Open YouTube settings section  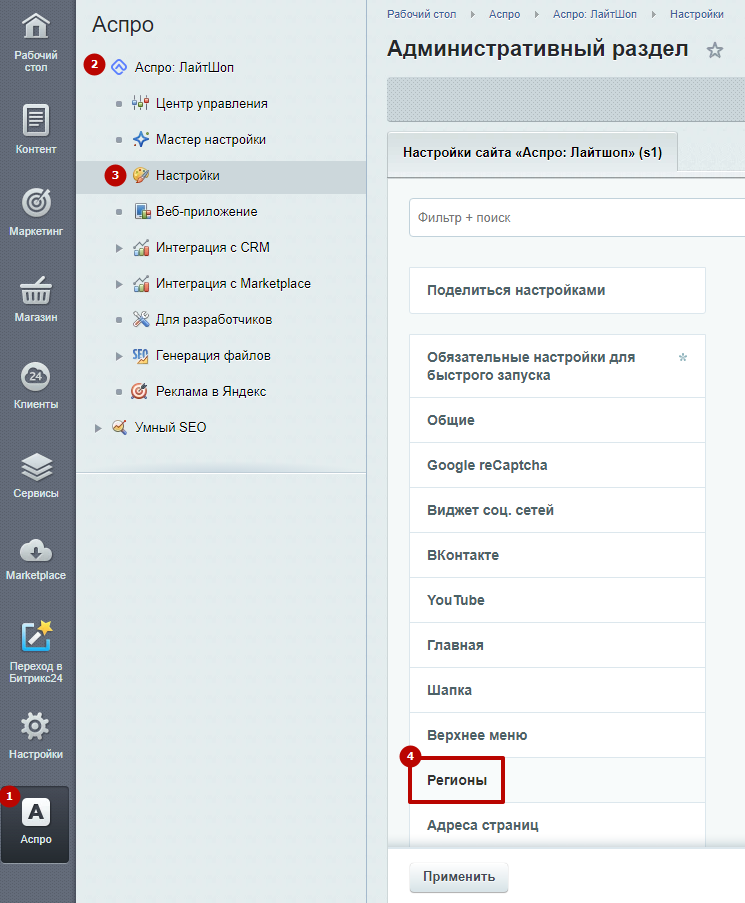tap(557, 600)
